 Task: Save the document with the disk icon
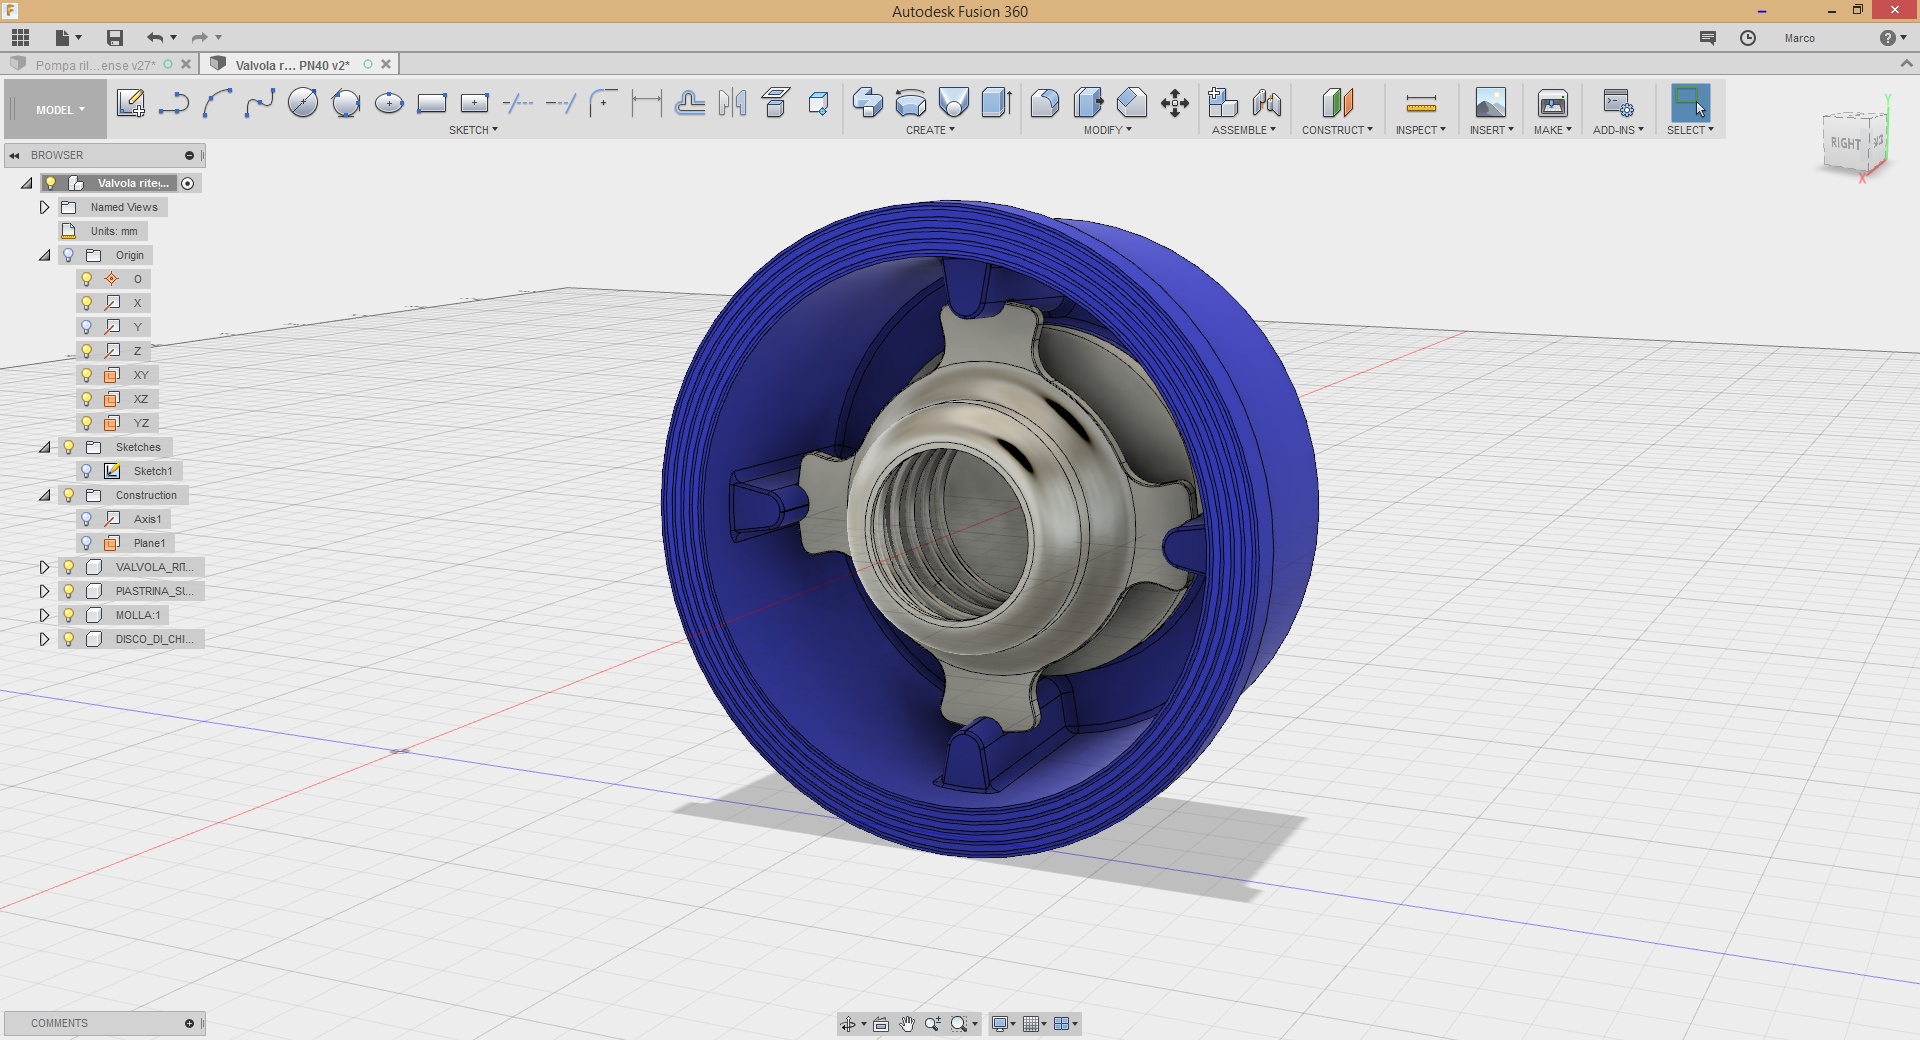115,38
